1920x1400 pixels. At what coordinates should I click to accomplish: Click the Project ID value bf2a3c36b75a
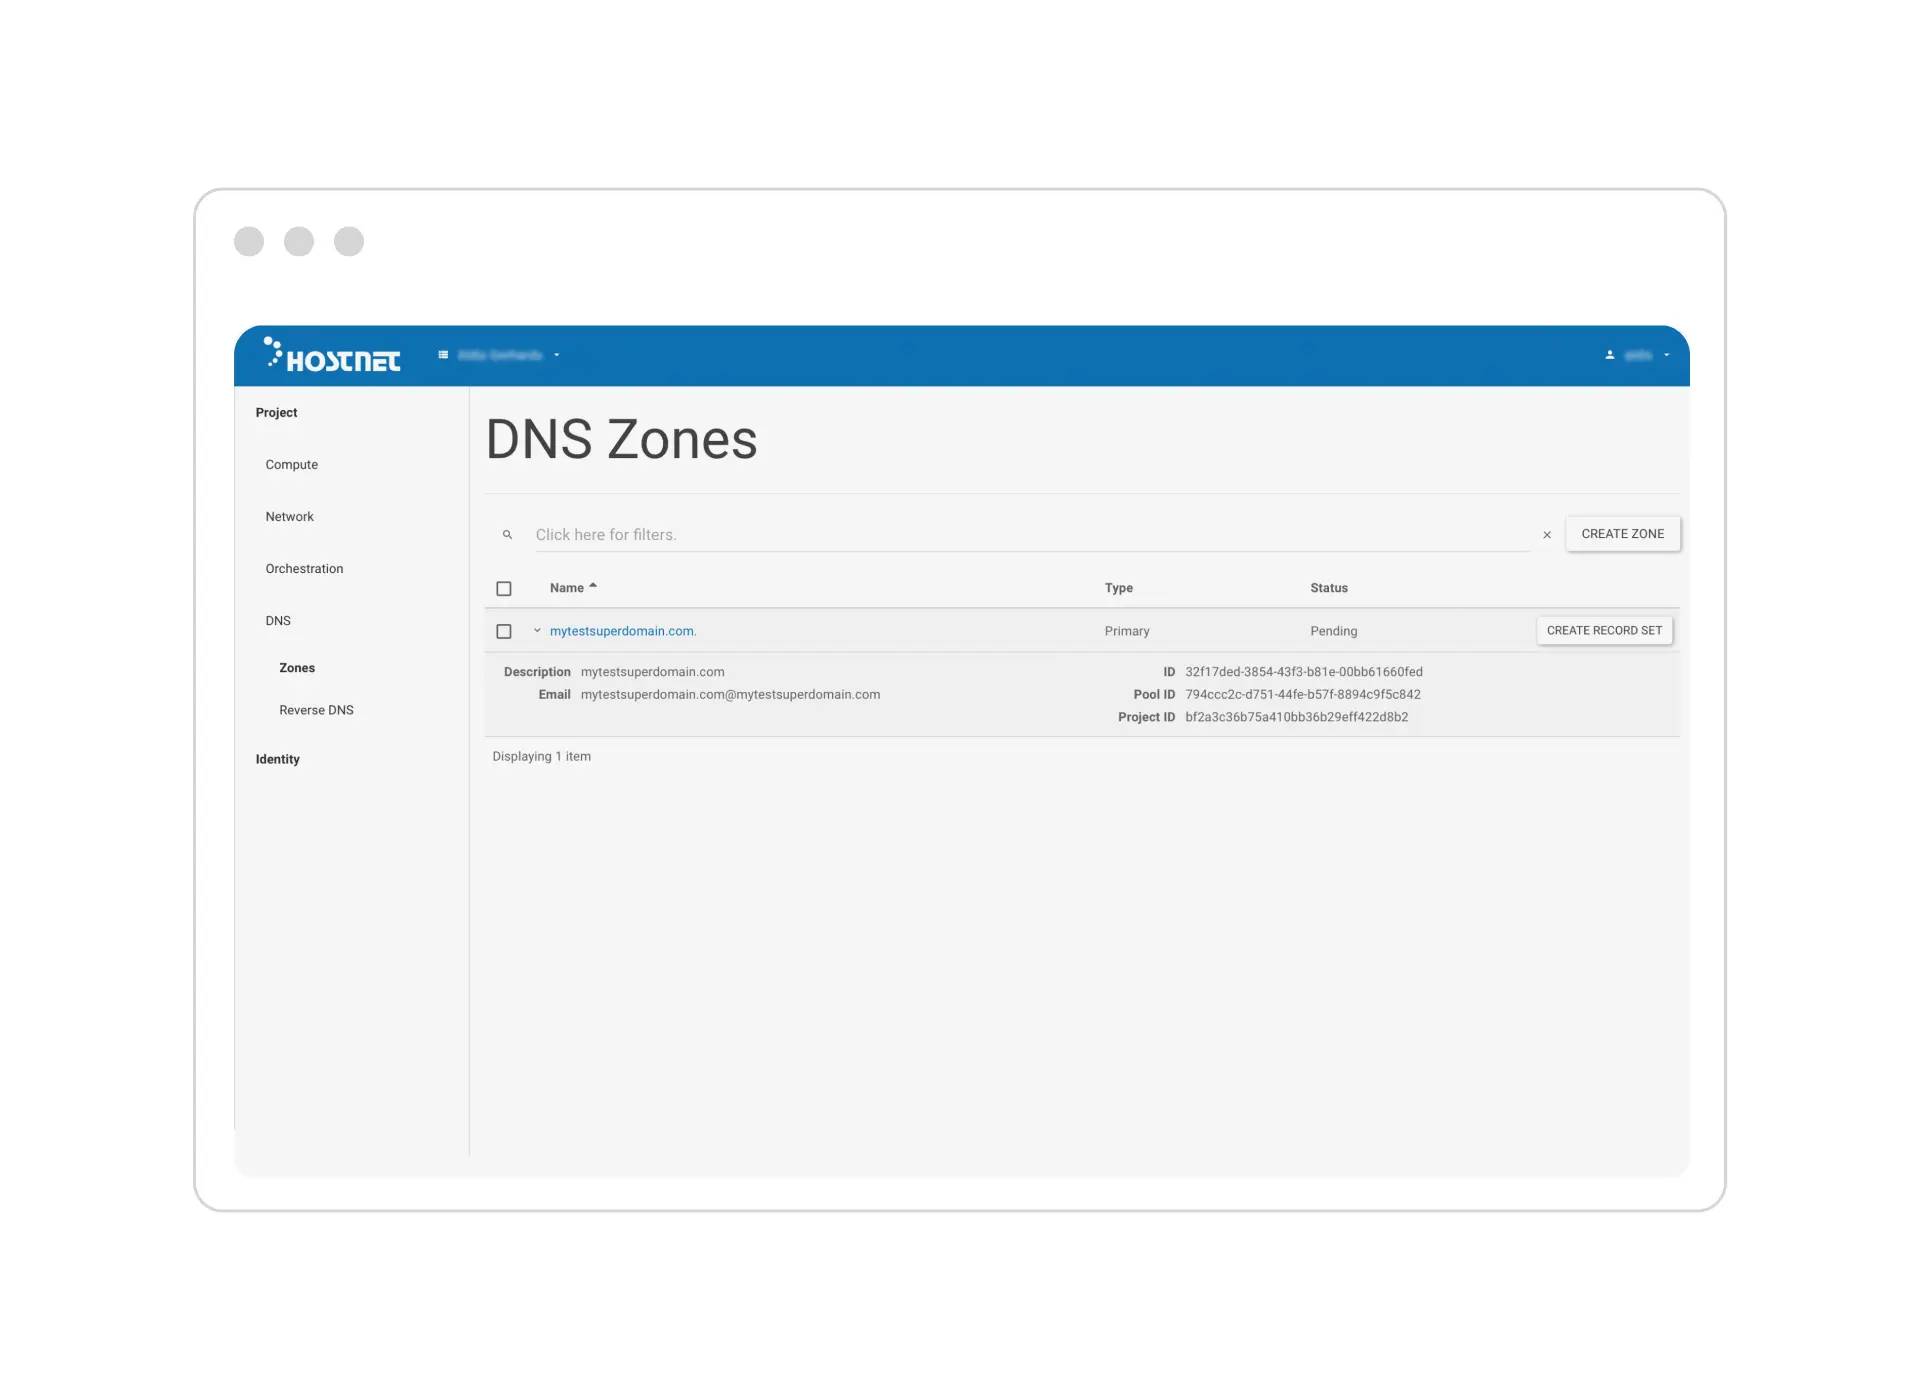click(x=1297, y=717)
